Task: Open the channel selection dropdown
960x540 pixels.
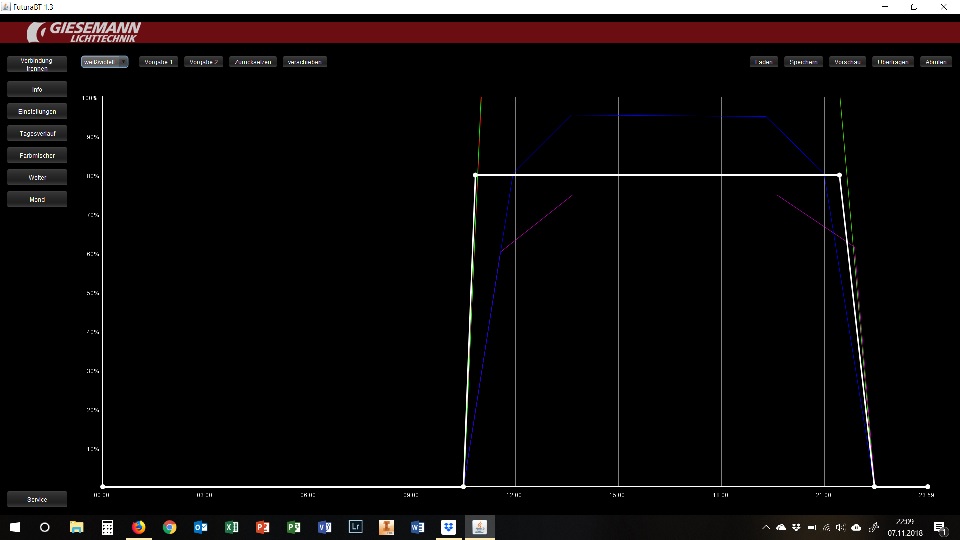Action: [105, 62]
